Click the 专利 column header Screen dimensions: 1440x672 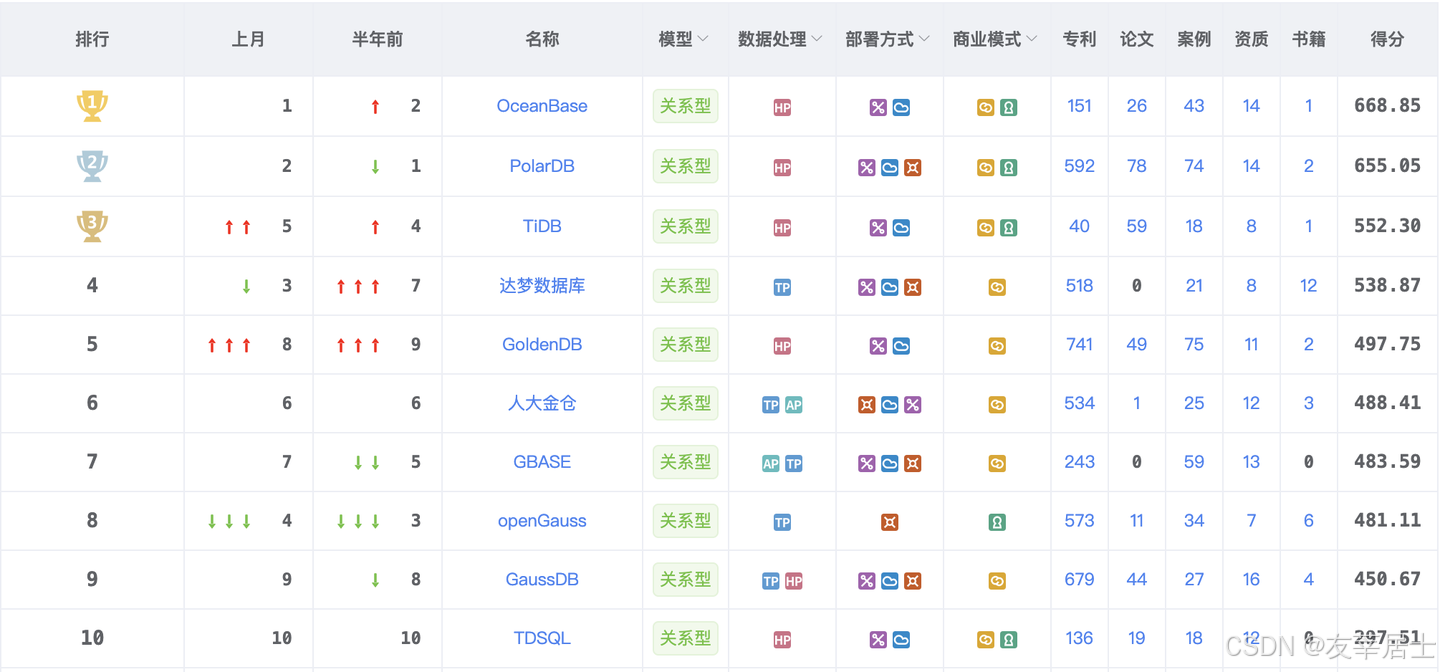tap(1079, 40)
